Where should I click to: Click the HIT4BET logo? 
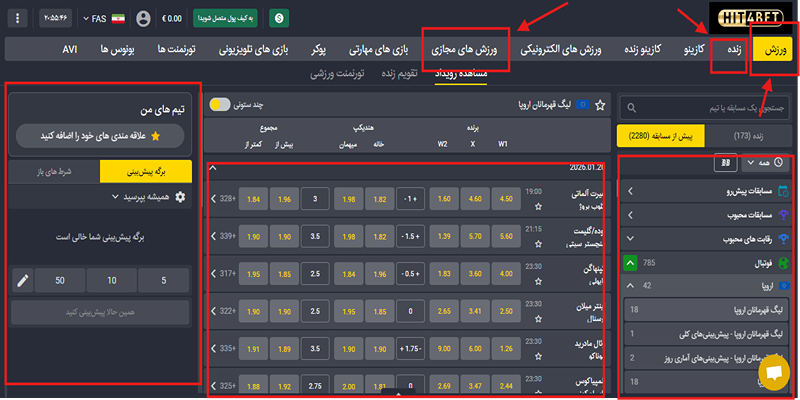(751, 18)
